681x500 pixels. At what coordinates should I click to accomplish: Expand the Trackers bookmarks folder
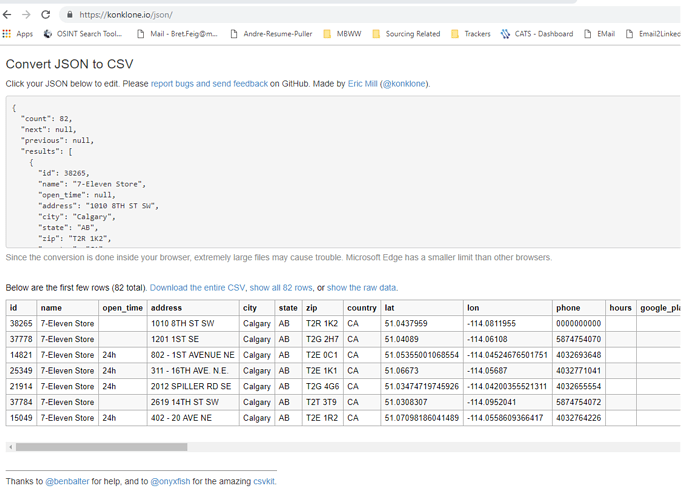coord(470,34)
